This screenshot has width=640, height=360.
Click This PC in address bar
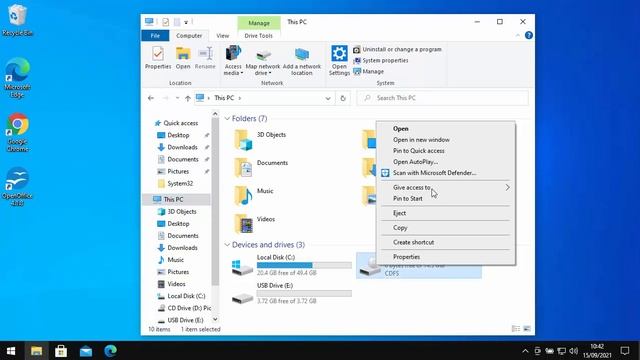click(x=224, y=98)
